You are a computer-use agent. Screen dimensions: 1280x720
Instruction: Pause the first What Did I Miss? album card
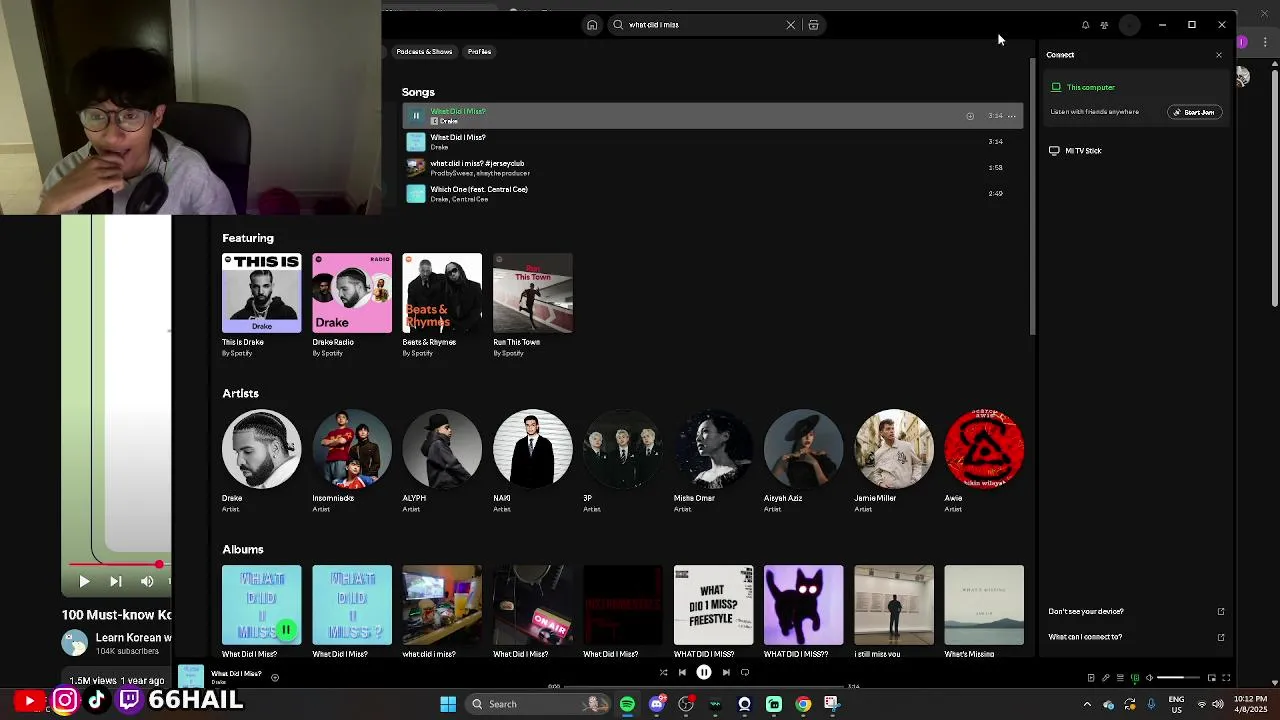pos(286,630)
